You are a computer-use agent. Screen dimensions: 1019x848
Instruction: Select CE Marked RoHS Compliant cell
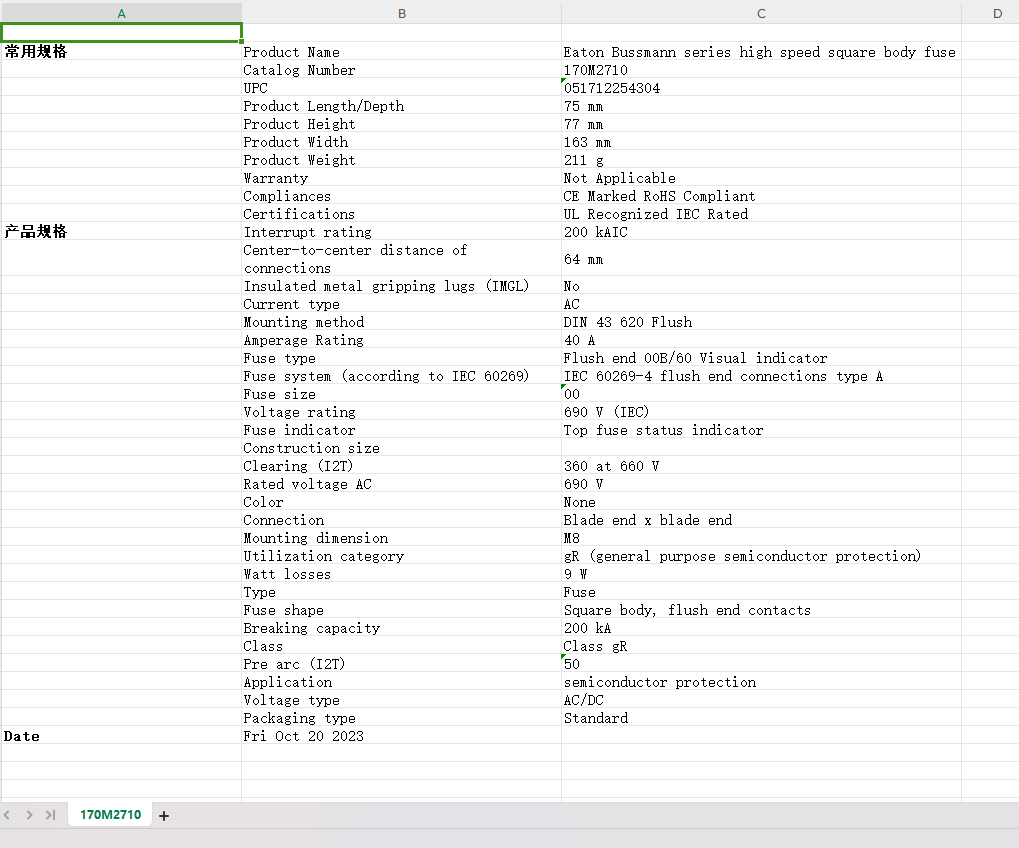(x=761, y=196)
